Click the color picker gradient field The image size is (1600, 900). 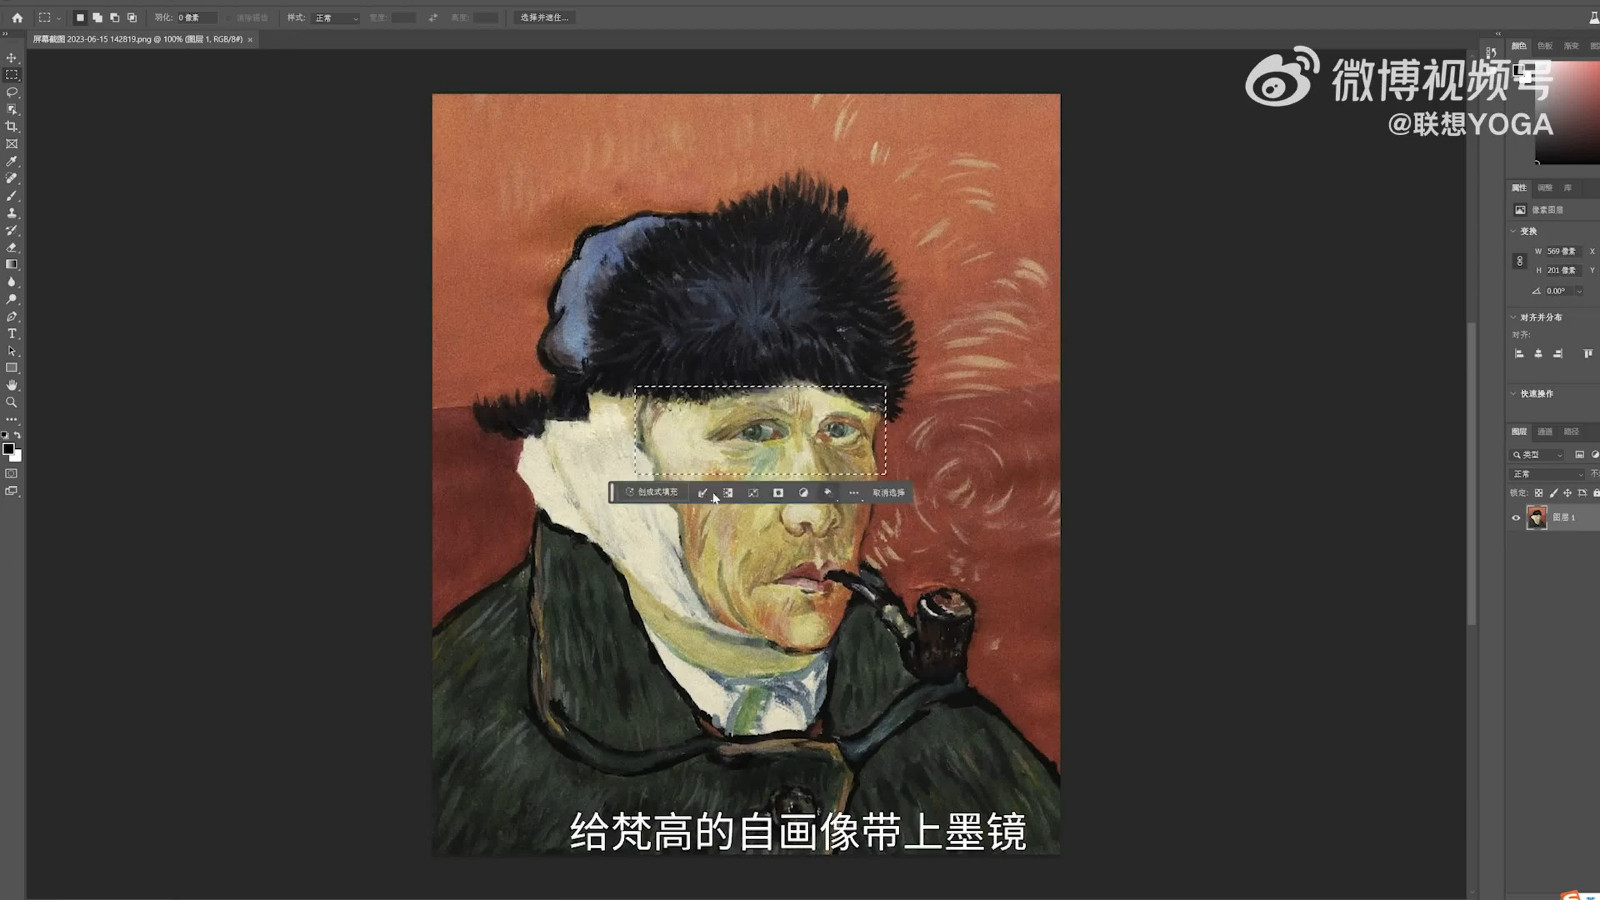pos(1567,112)
